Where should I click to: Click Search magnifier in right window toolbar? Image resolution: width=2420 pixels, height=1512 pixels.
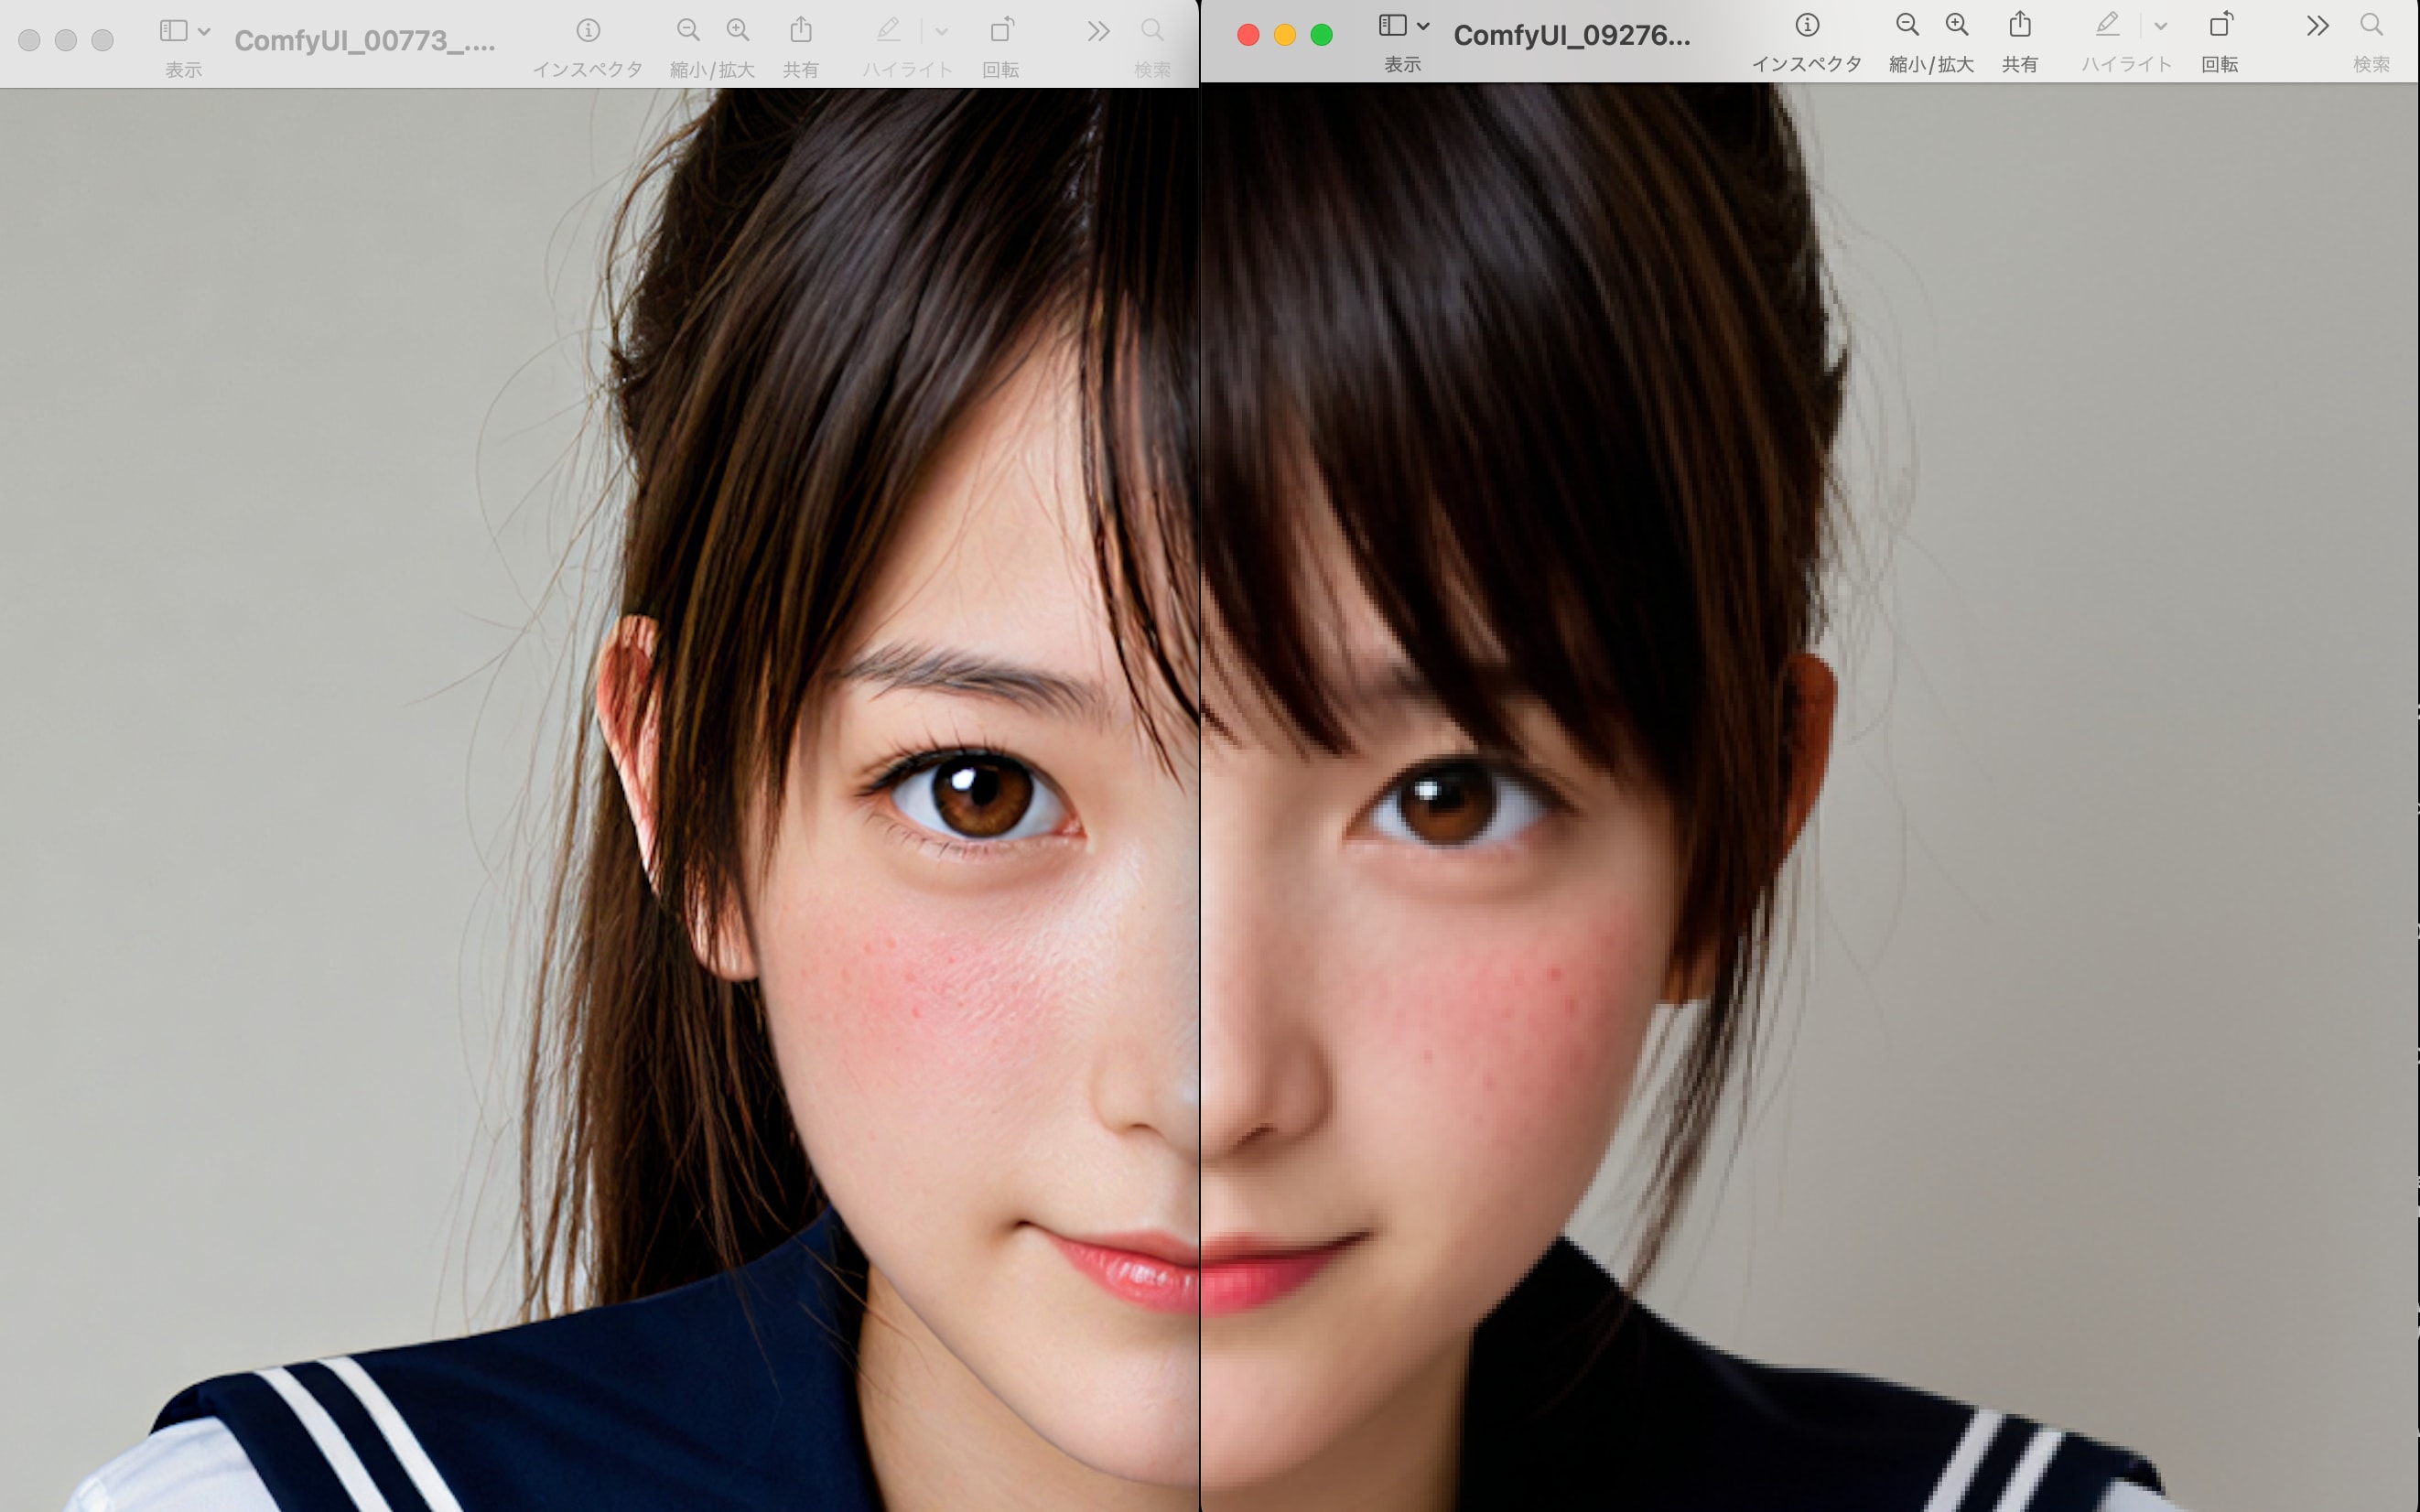pos(2371,25)
